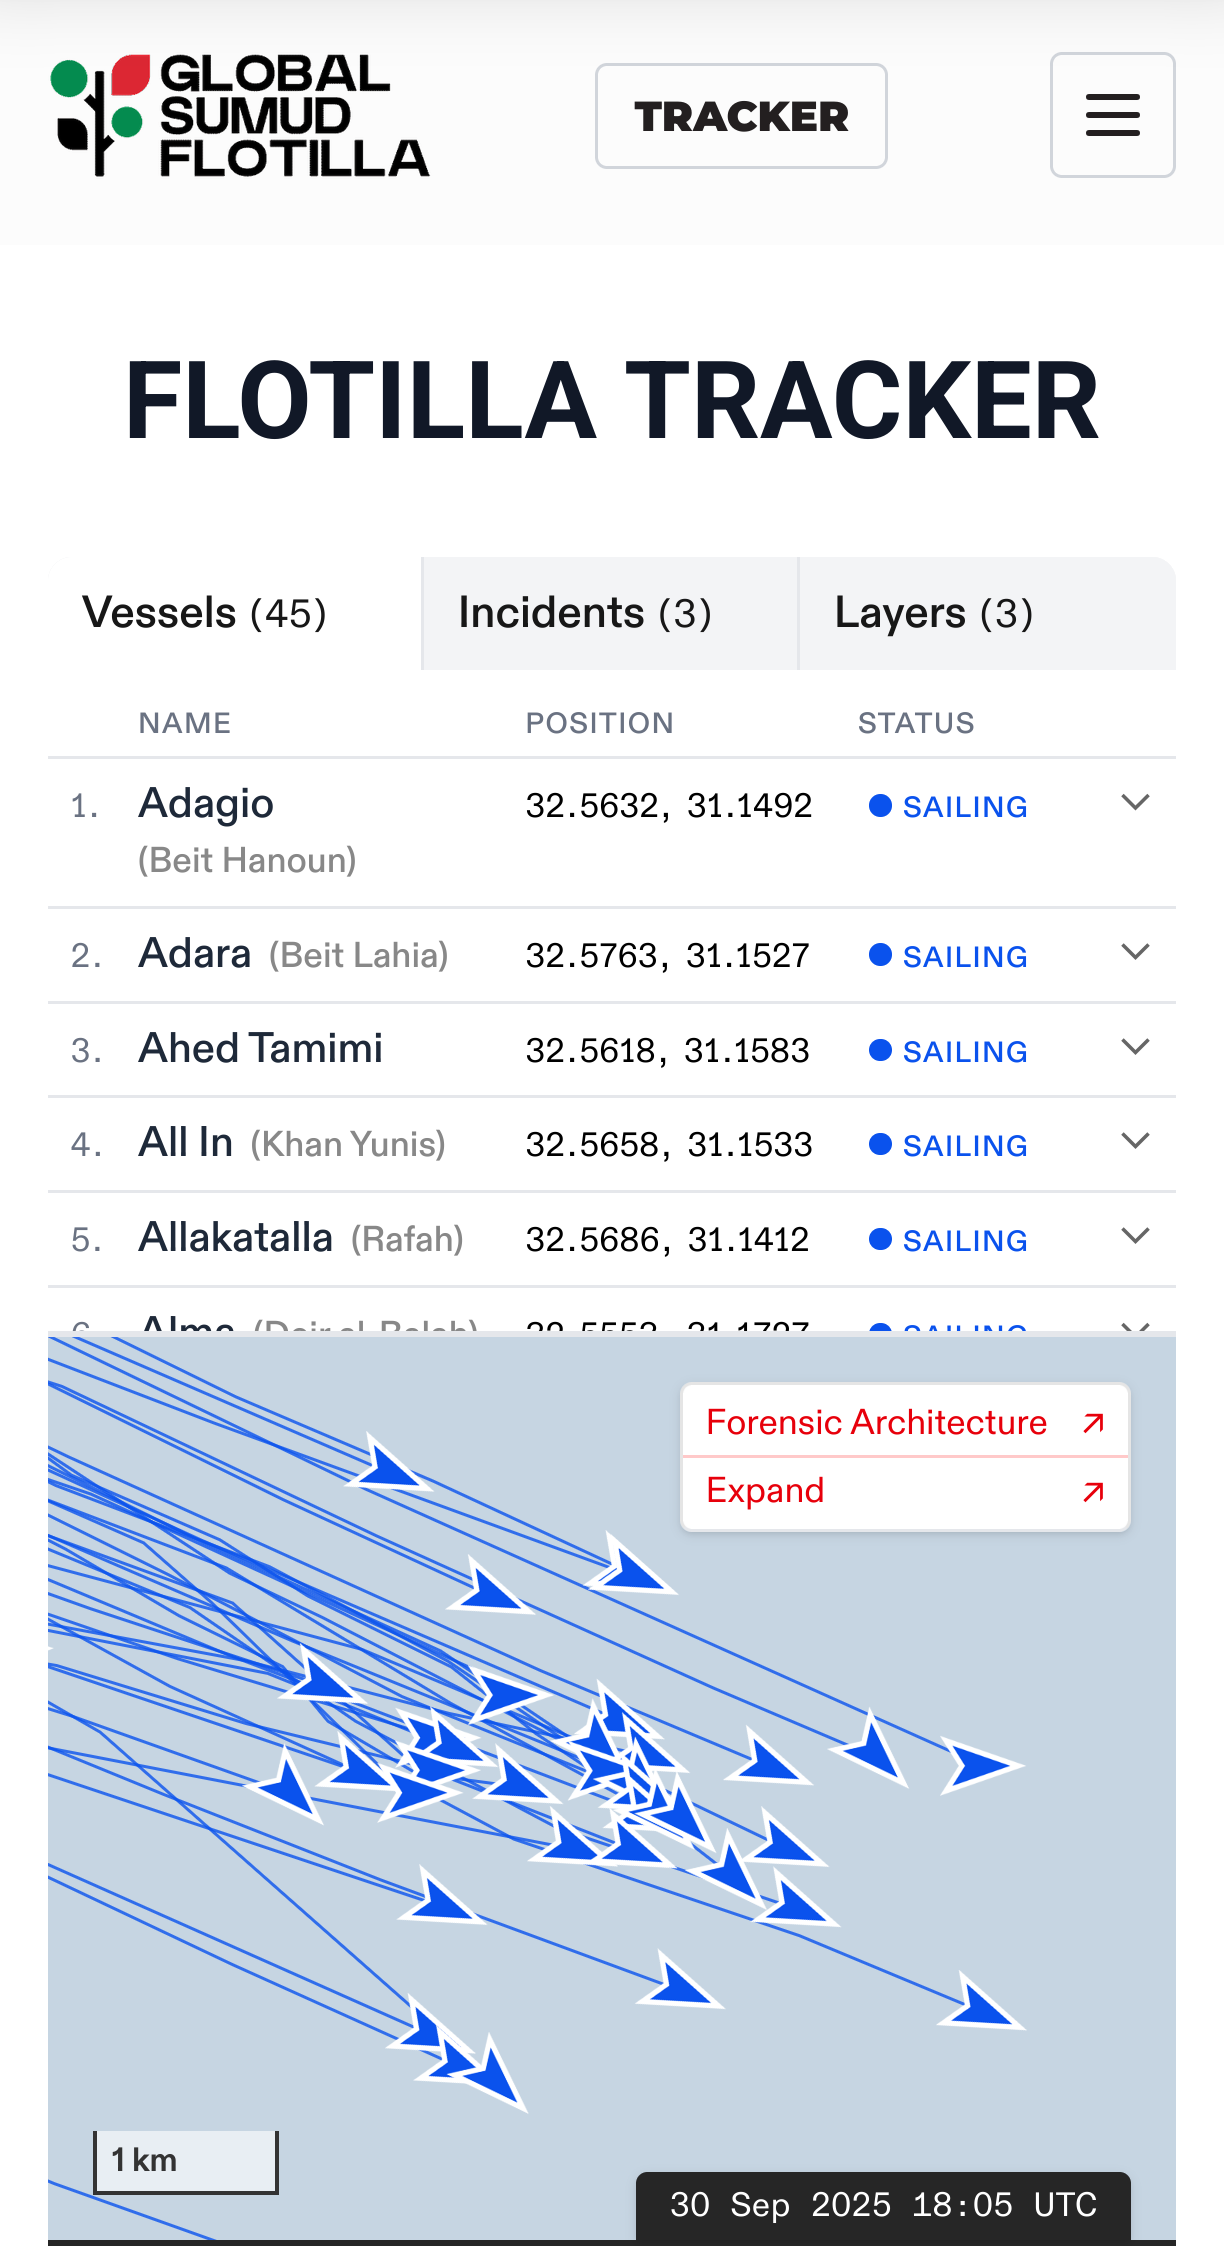Click the blue sailing dot for Allakatalla
1224x2246 pixels.
click(880, 1240)
